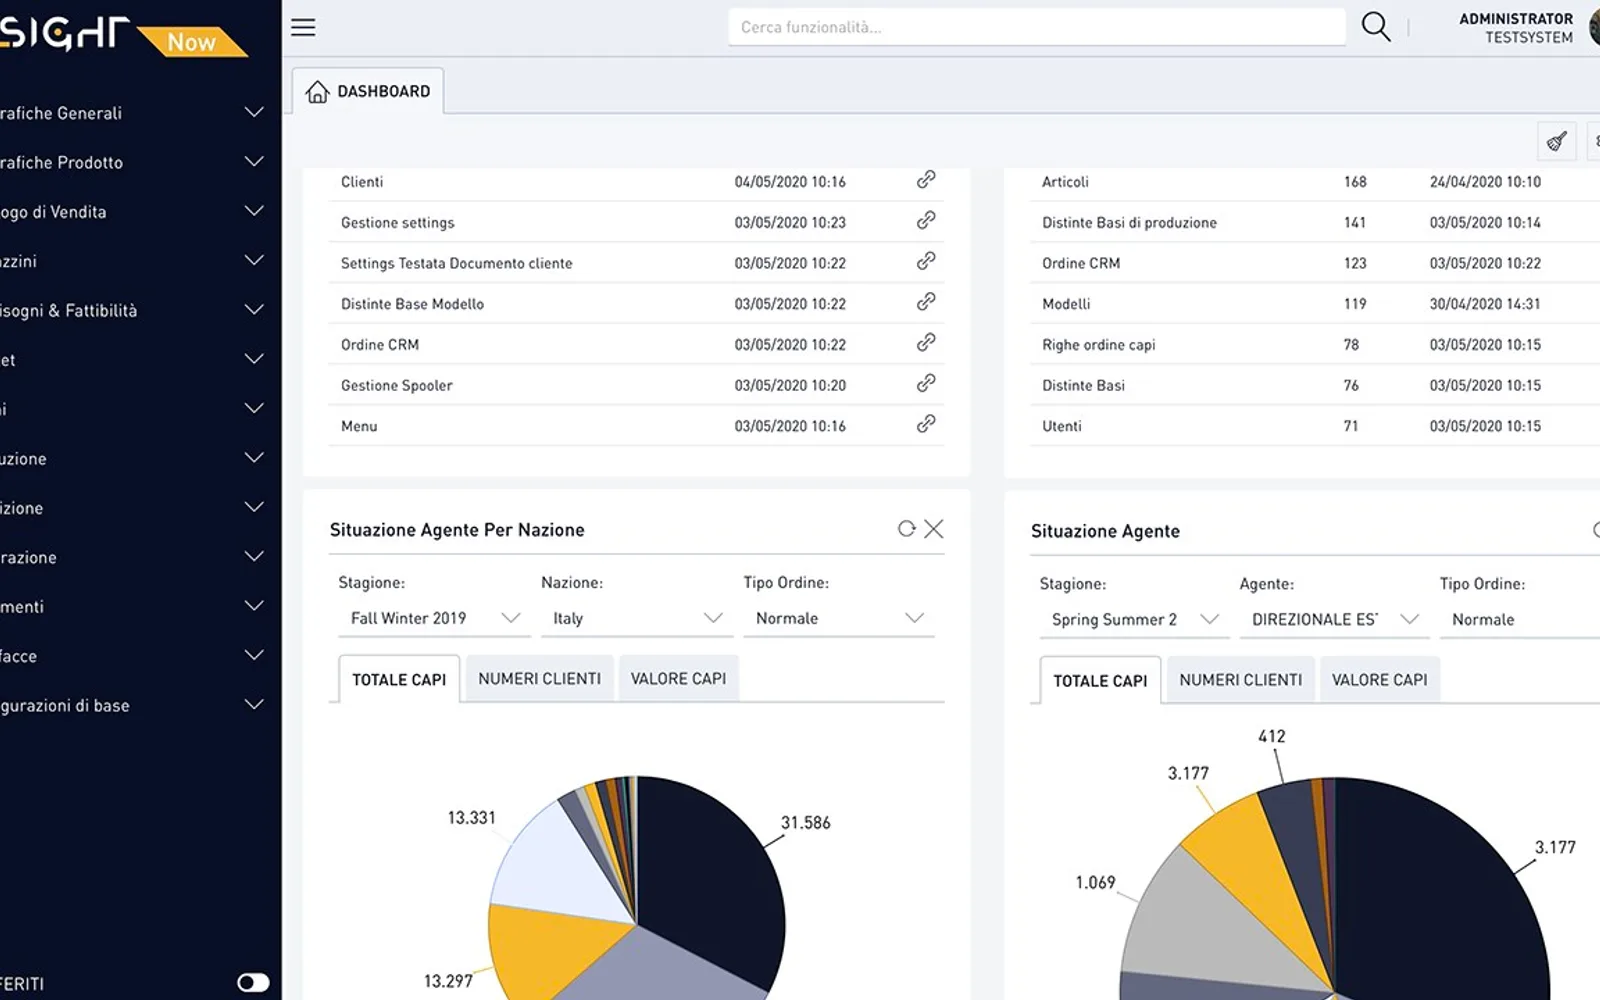Click the Cerca funzionalità search field
The width and height of the screenshot is (1600, 1000).
[x=1037, y=27]
